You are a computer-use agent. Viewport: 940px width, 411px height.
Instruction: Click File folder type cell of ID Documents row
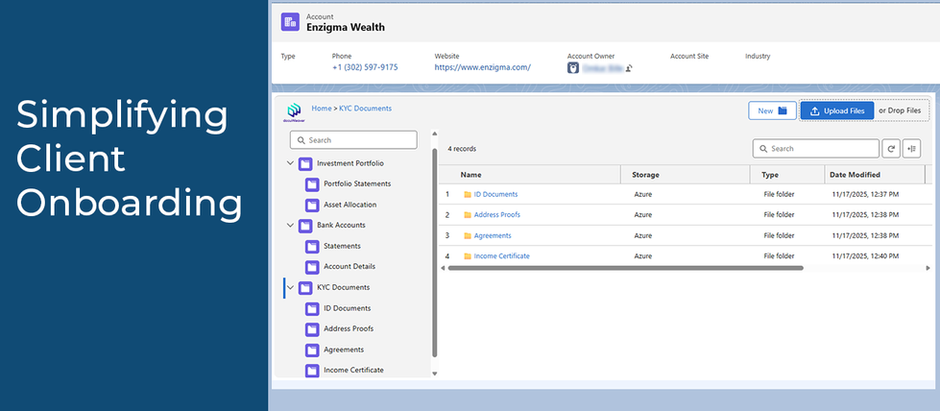pos(779,195)
